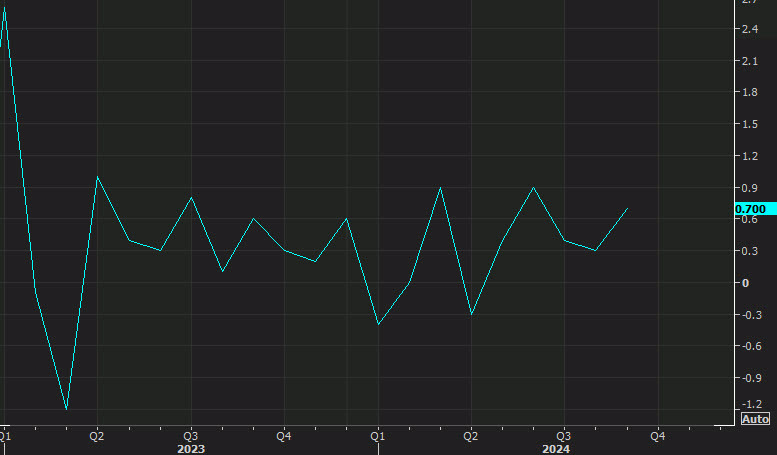Click the final data point of the line

coord(627,209)
